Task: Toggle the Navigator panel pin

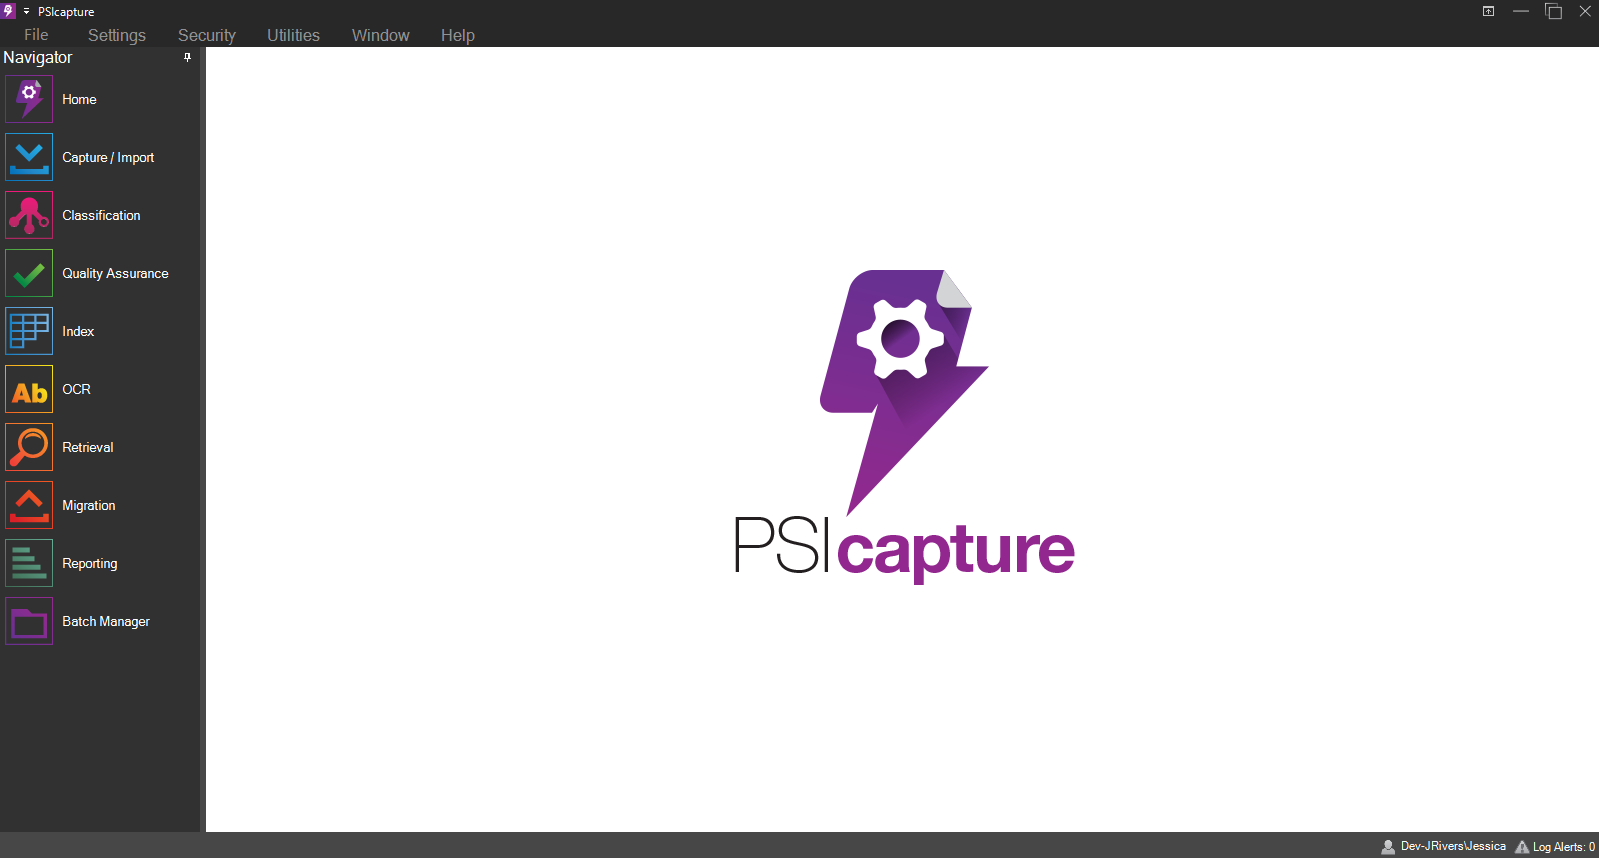Action: tap(187, 58)
